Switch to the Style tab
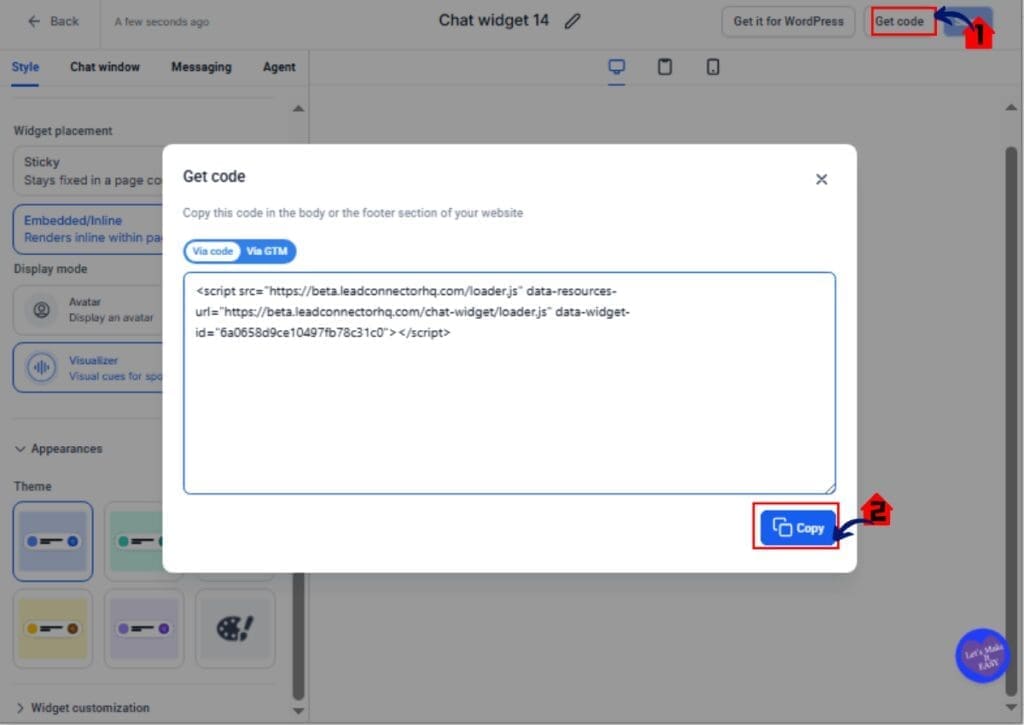 25,67
